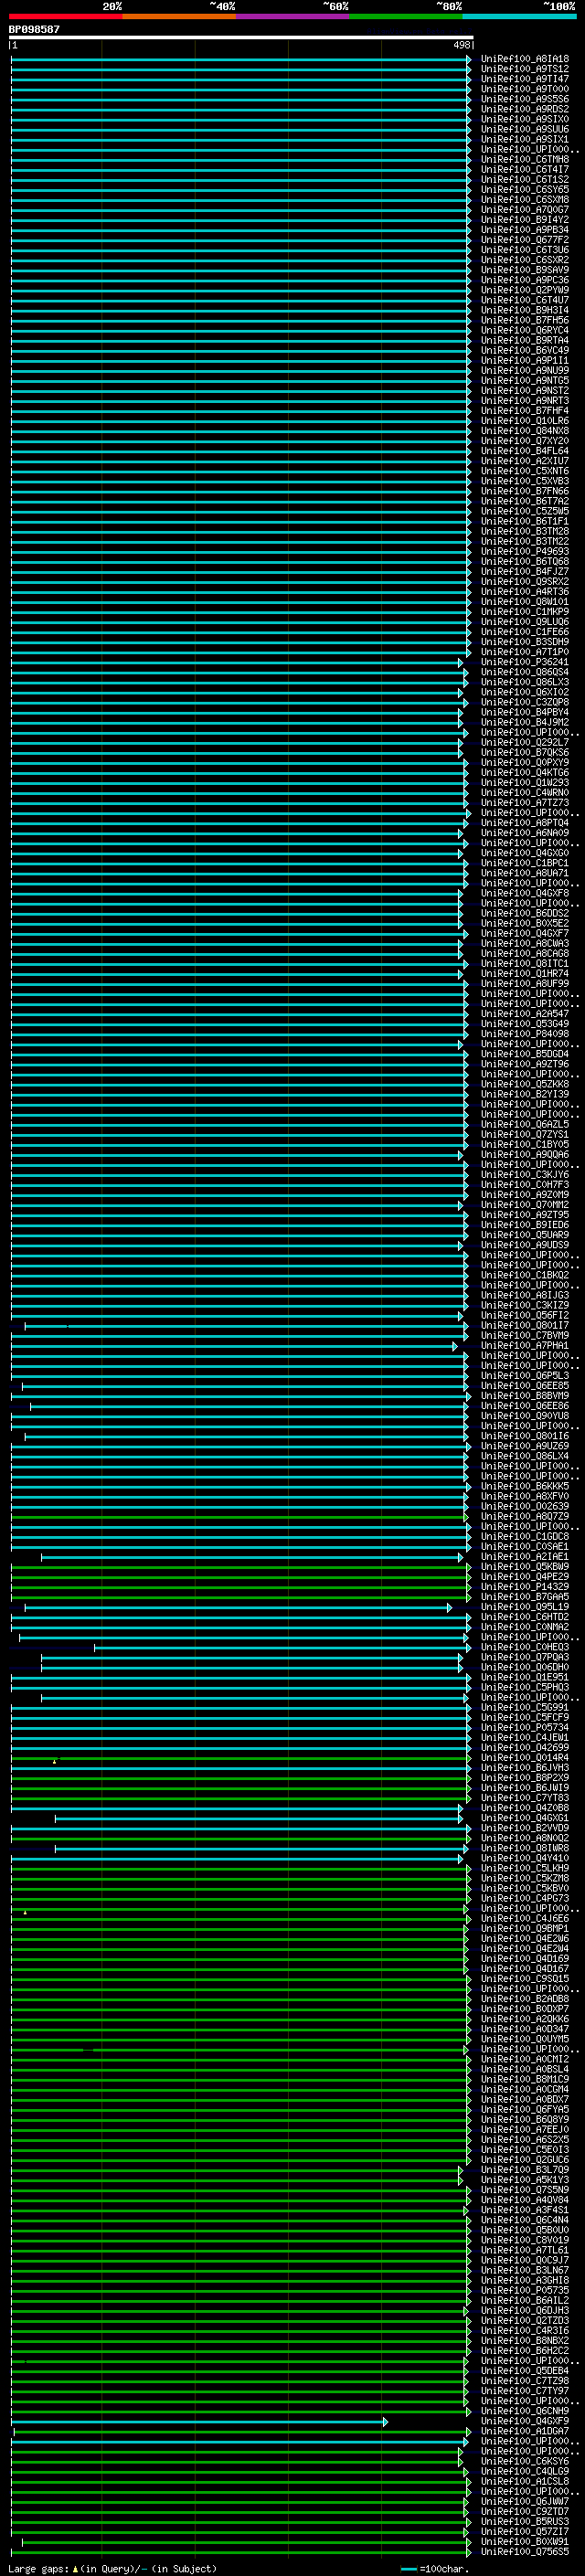
Task: Select hit label UniRef100_Q014R4
Action: click(525, 1758)
